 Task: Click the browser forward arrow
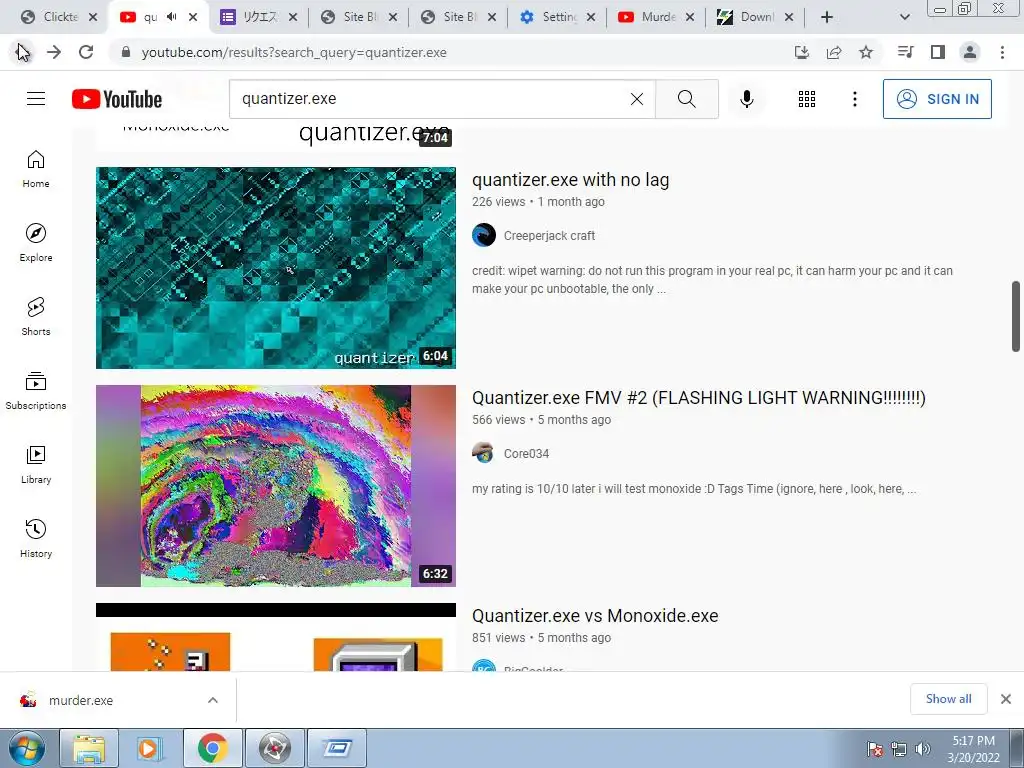pos(54,52)
